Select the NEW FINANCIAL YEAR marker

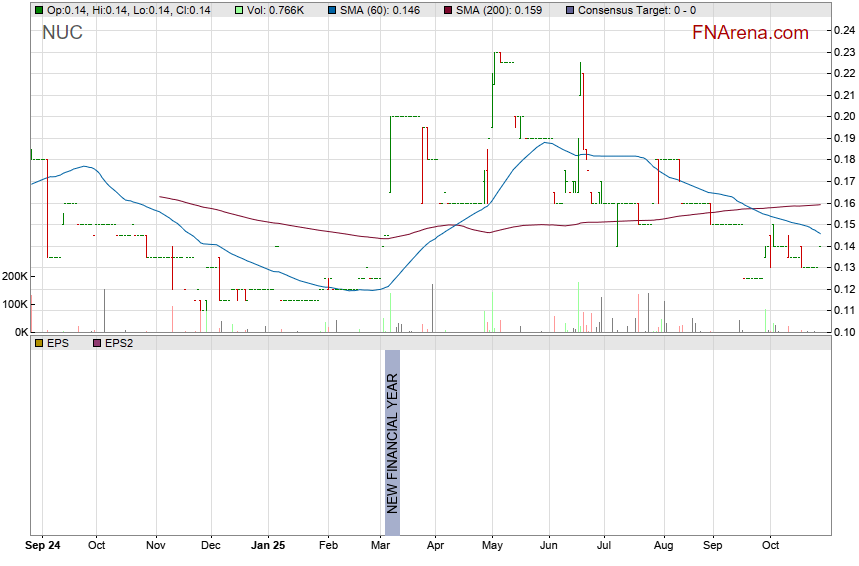pos(392,443)
